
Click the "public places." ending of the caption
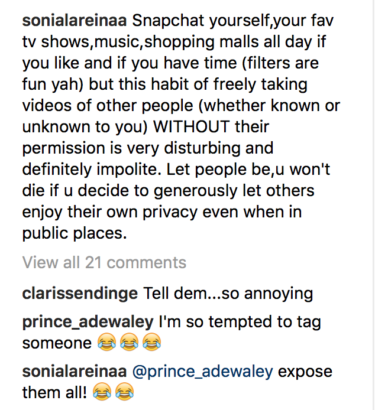pos(75,234)
